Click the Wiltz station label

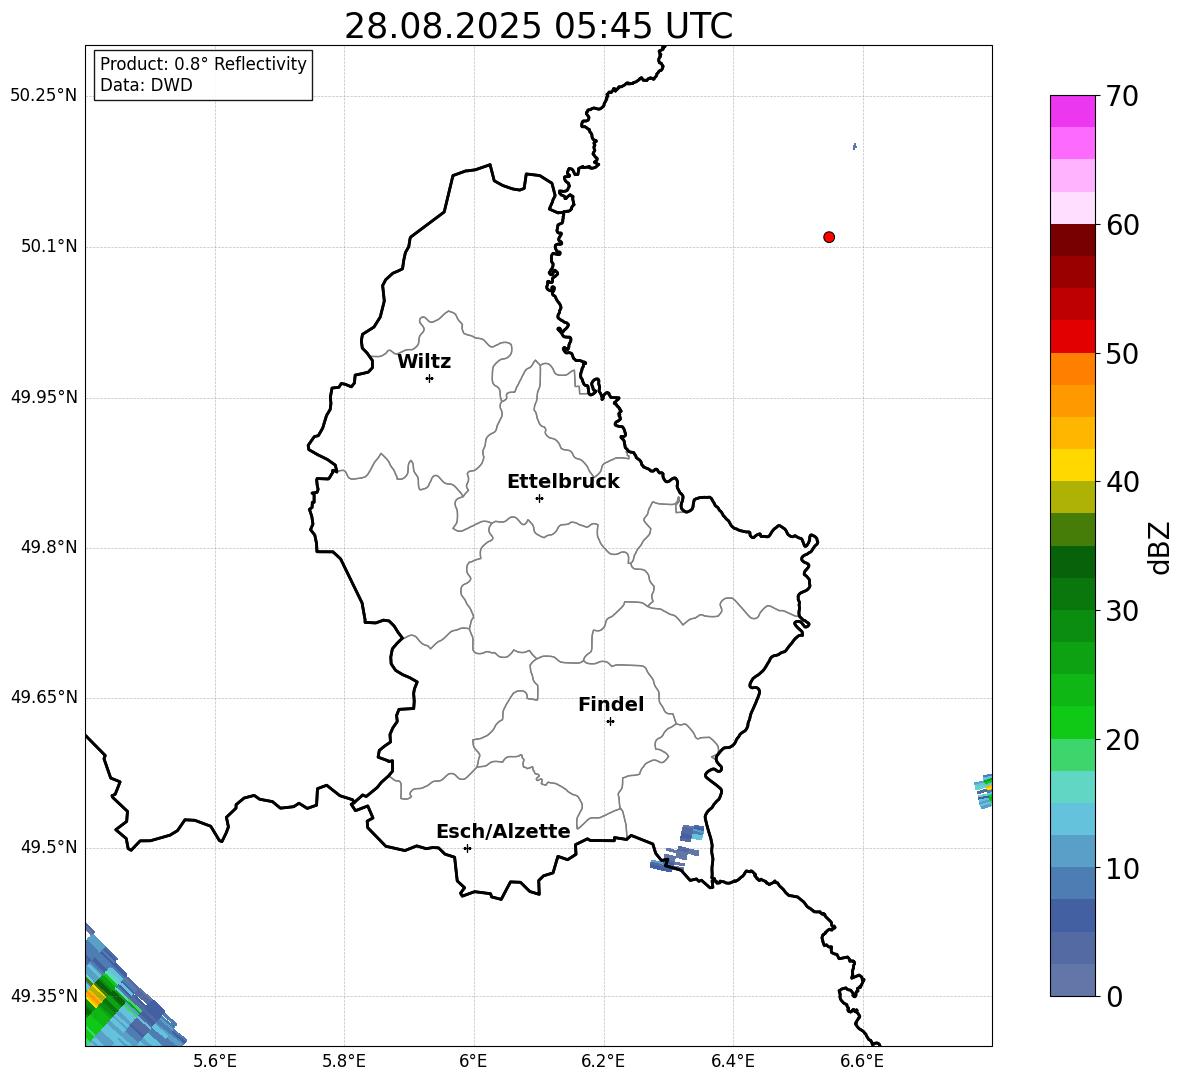coord(424,362)
